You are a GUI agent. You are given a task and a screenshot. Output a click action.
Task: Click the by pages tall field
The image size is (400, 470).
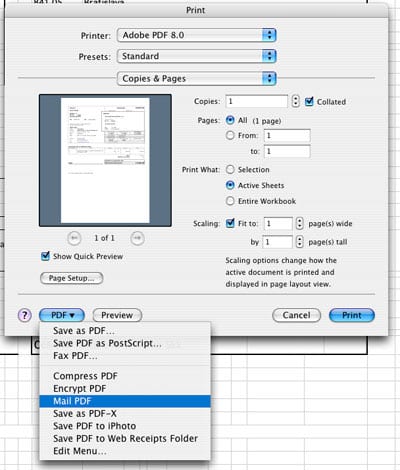(277, 242)
